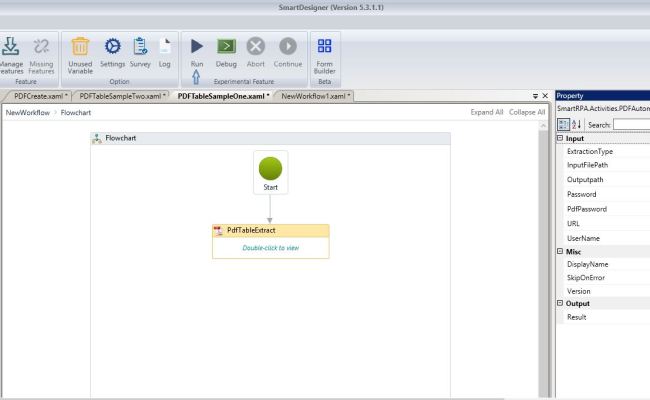Open the Form Builder
The height and width of the screenshot is (400, 650).
325,56
